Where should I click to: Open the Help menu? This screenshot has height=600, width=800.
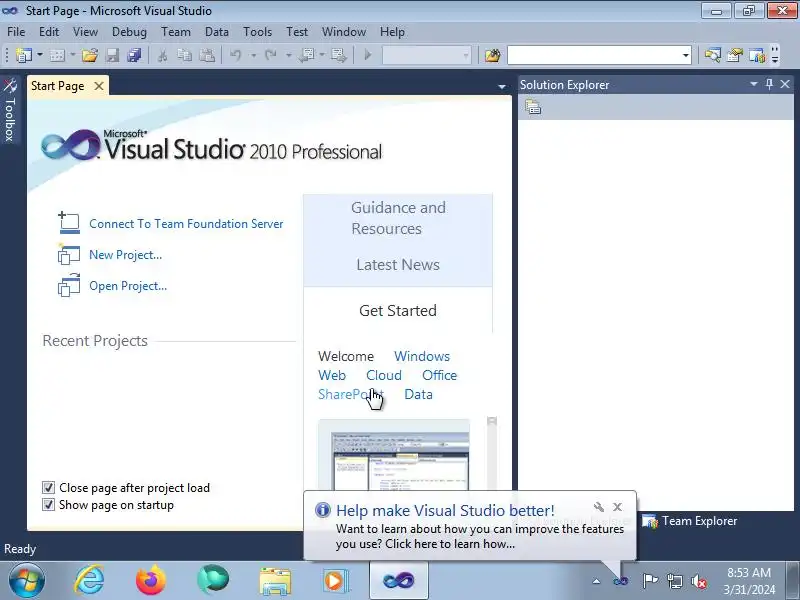392,32
